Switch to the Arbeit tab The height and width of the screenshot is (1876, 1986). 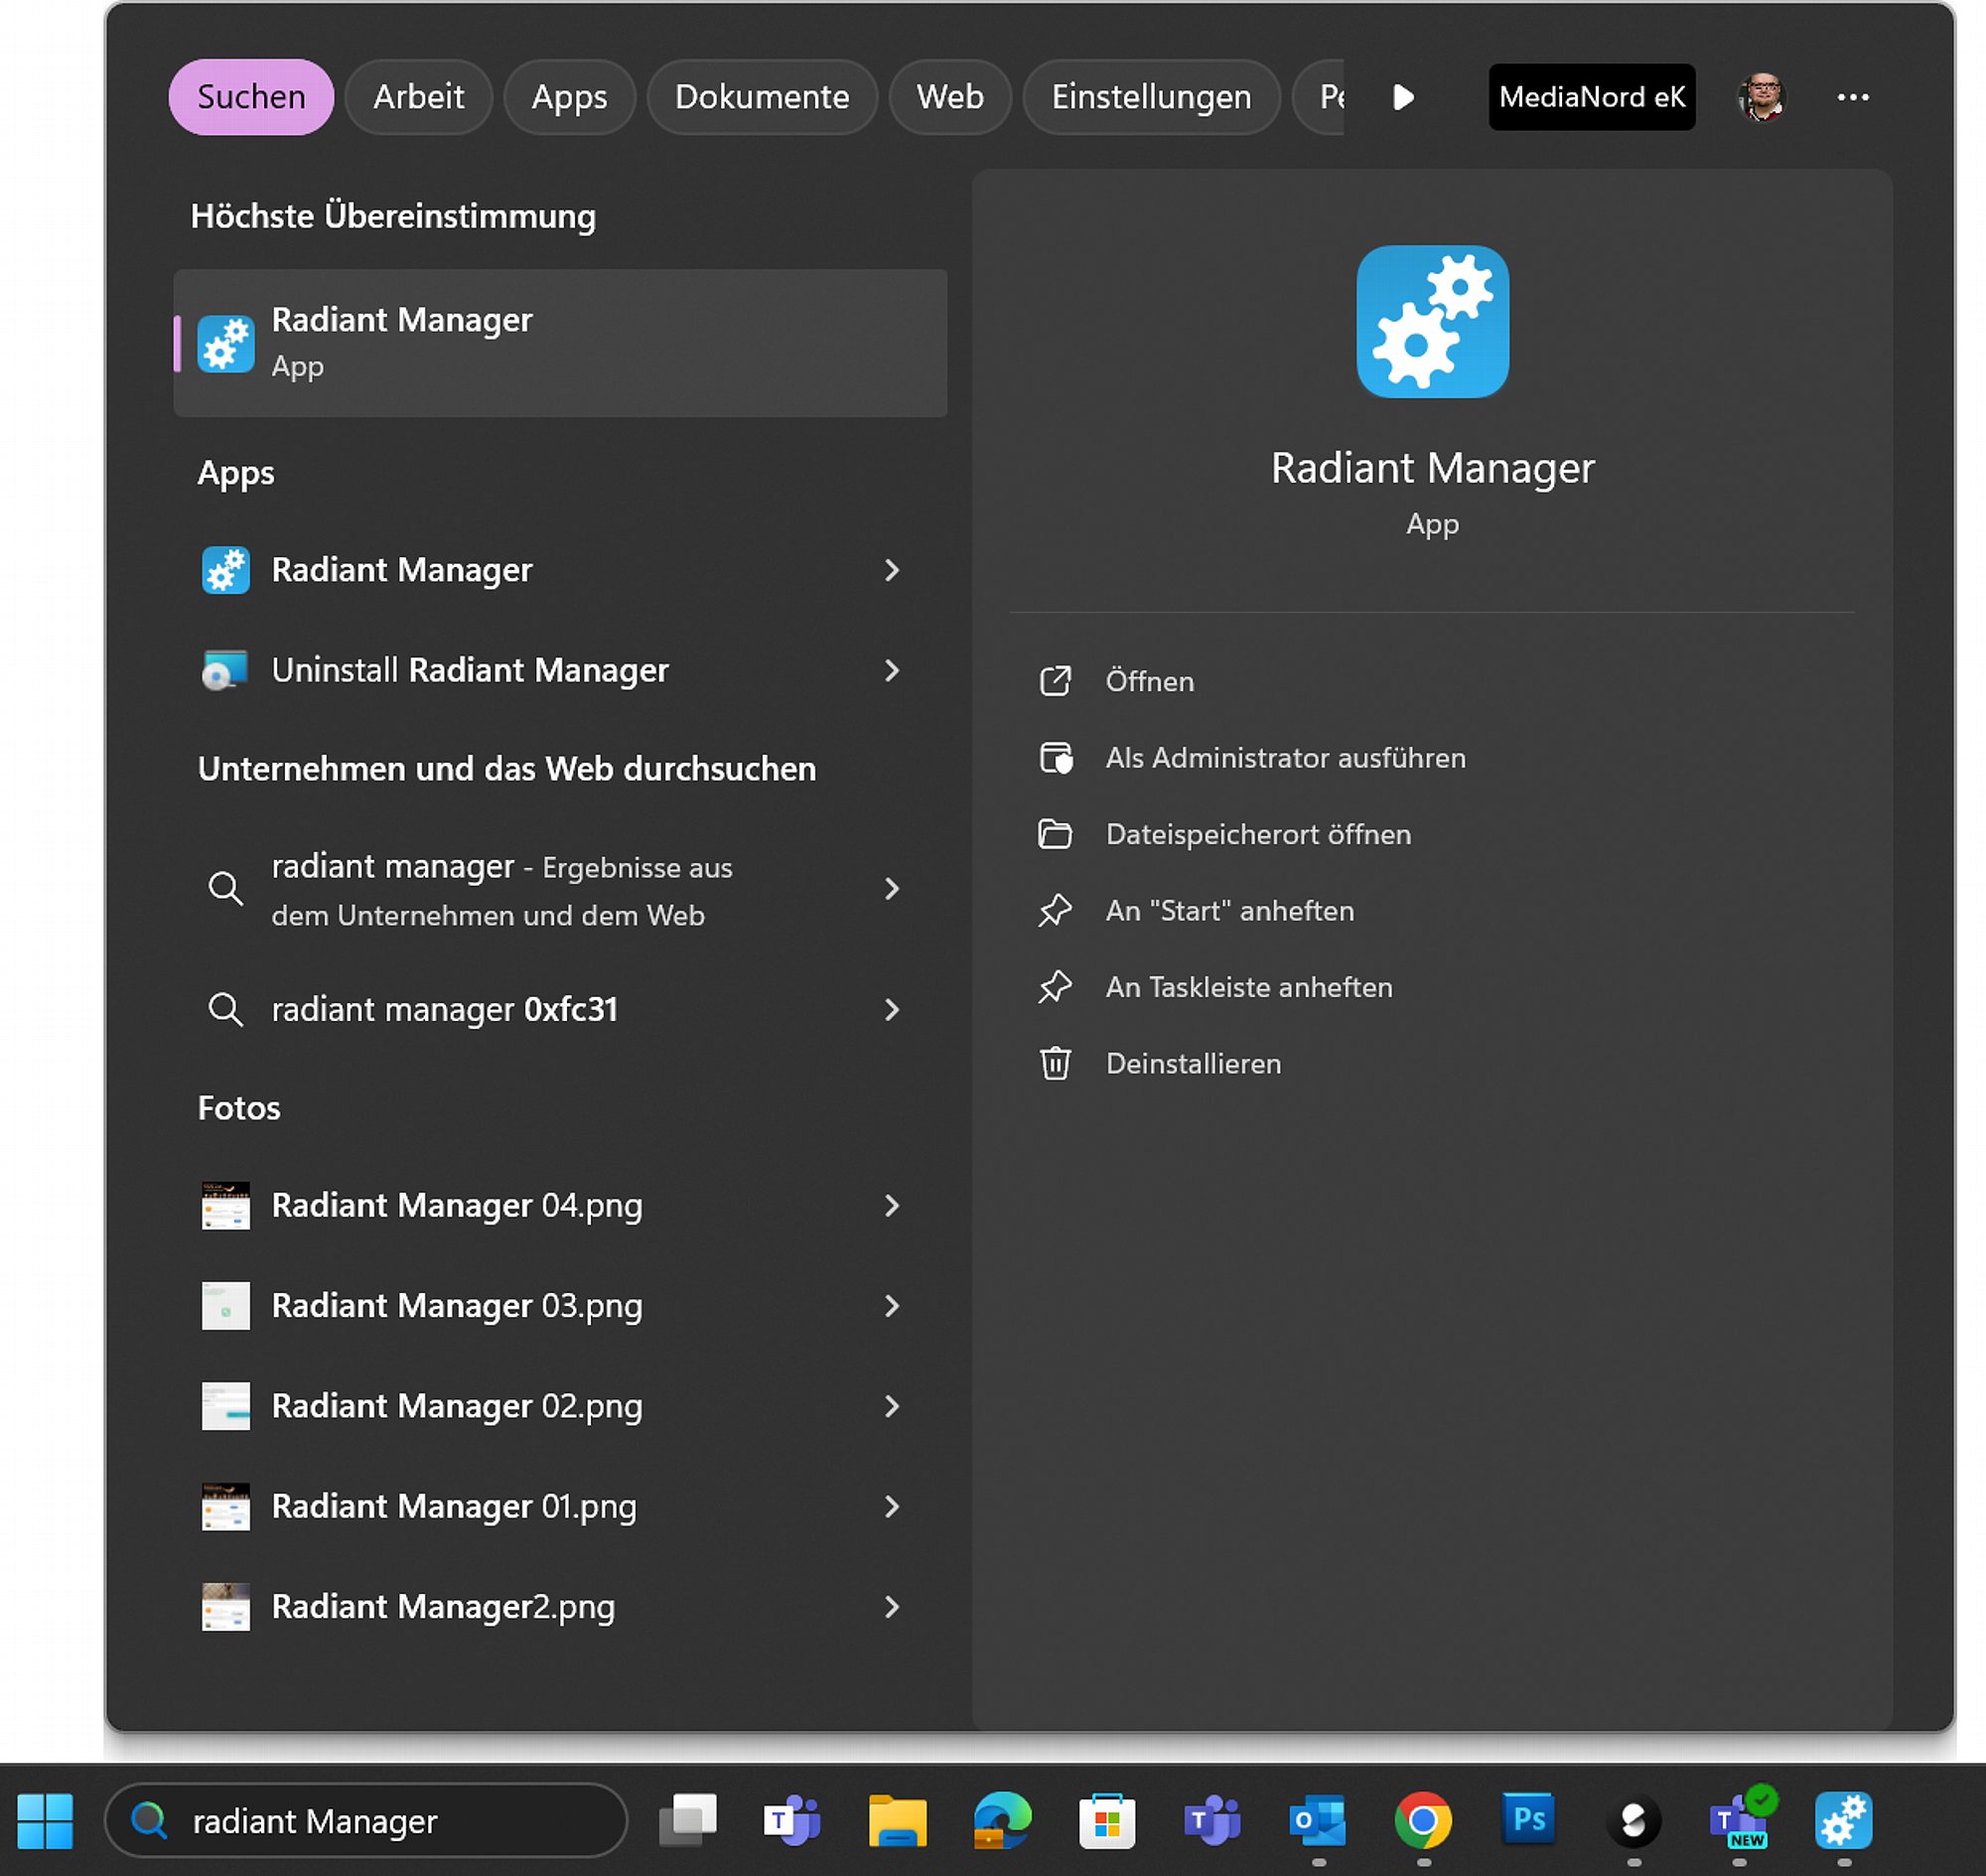(x=419, y=97)
